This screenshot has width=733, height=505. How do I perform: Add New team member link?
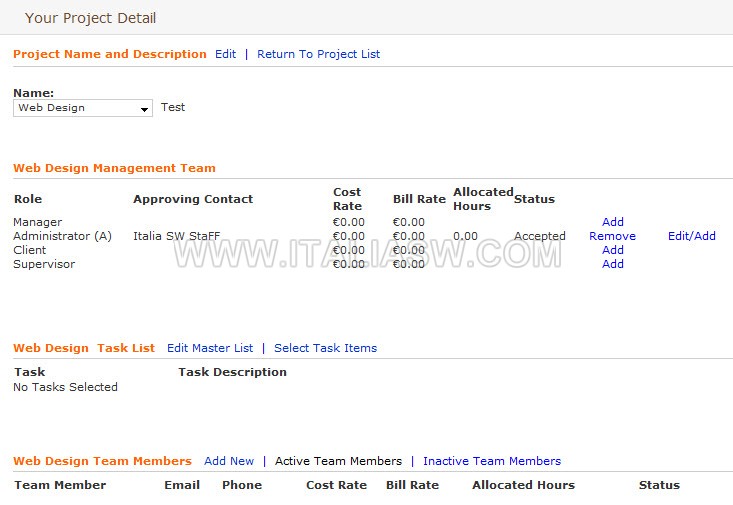point(229,461)
